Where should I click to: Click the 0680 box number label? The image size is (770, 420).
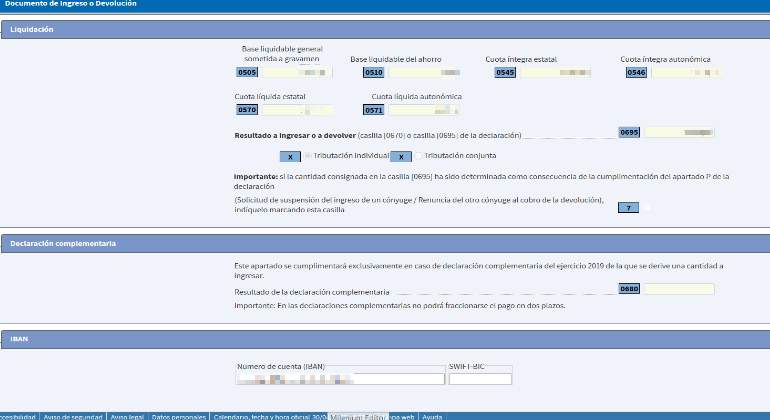629,289
